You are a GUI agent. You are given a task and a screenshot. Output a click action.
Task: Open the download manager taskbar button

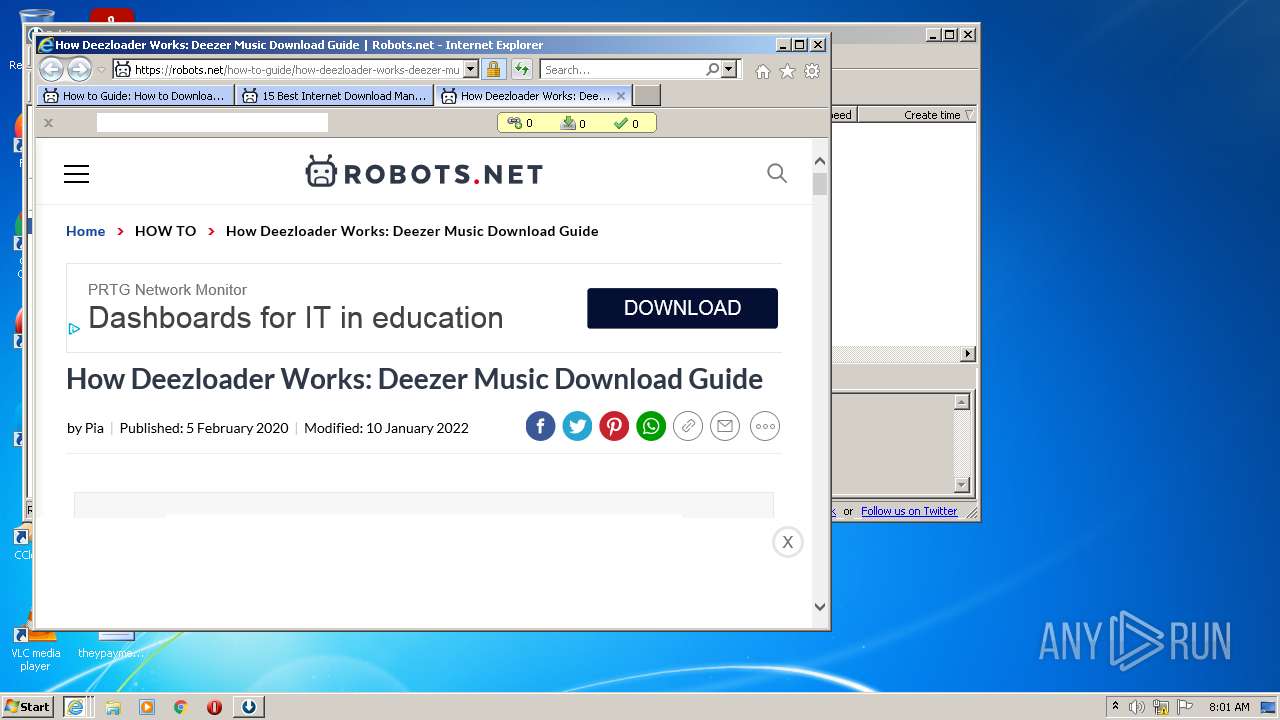pyautogui.click(x=249, y=707)
